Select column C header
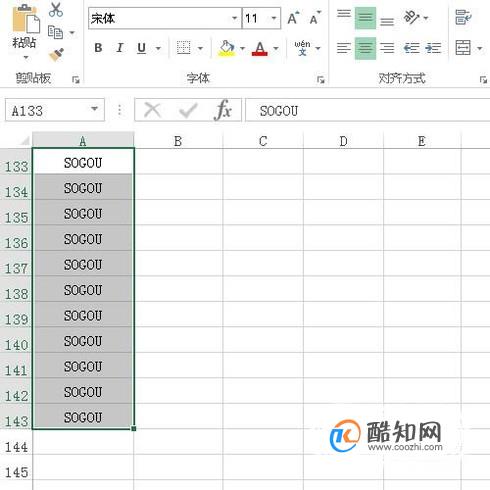The image size is (490, 490). (x=263, y=141)
